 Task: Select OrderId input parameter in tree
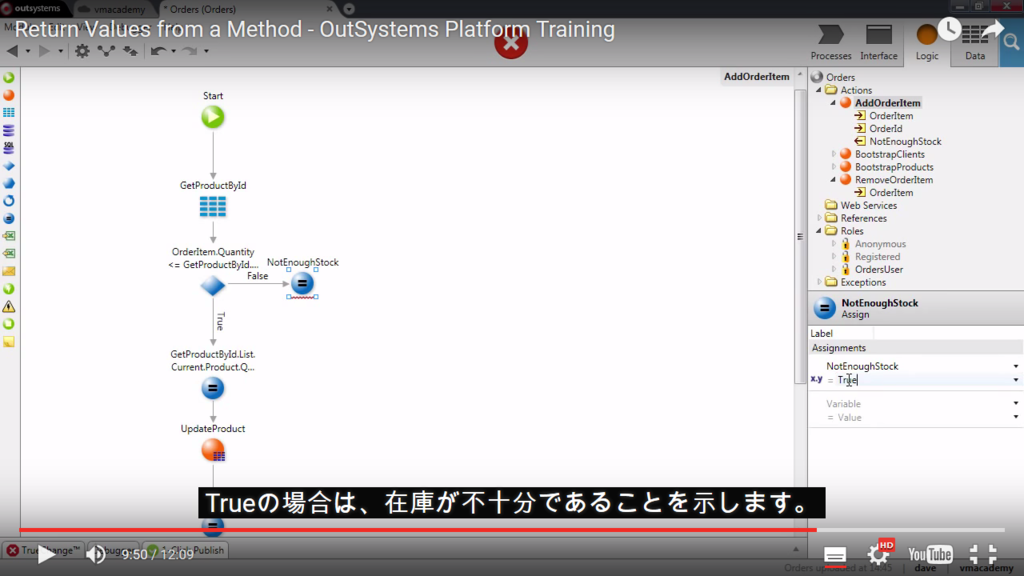coord(886,129)
